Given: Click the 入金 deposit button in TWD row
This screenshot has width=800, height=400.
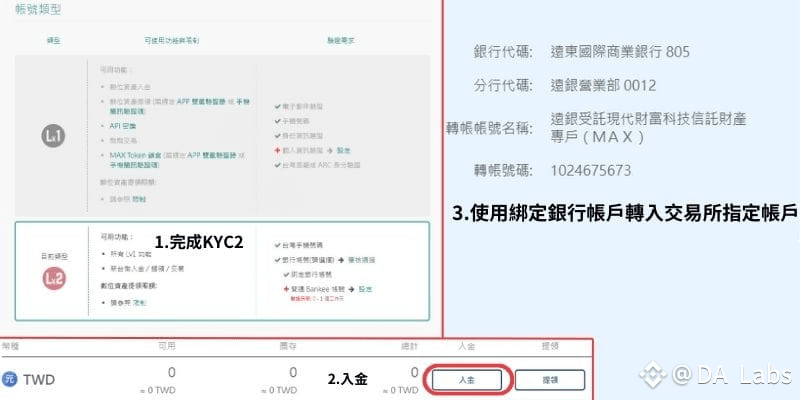Looking at the screenshot, I should [x=467, y=380].
